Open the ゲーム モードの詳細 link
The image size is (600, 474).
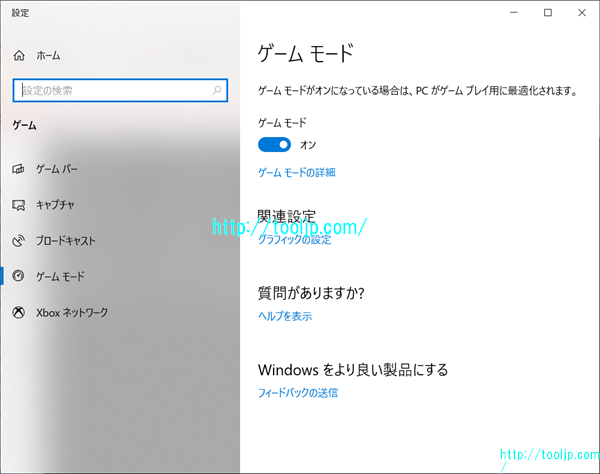click(x=297, y=173)
